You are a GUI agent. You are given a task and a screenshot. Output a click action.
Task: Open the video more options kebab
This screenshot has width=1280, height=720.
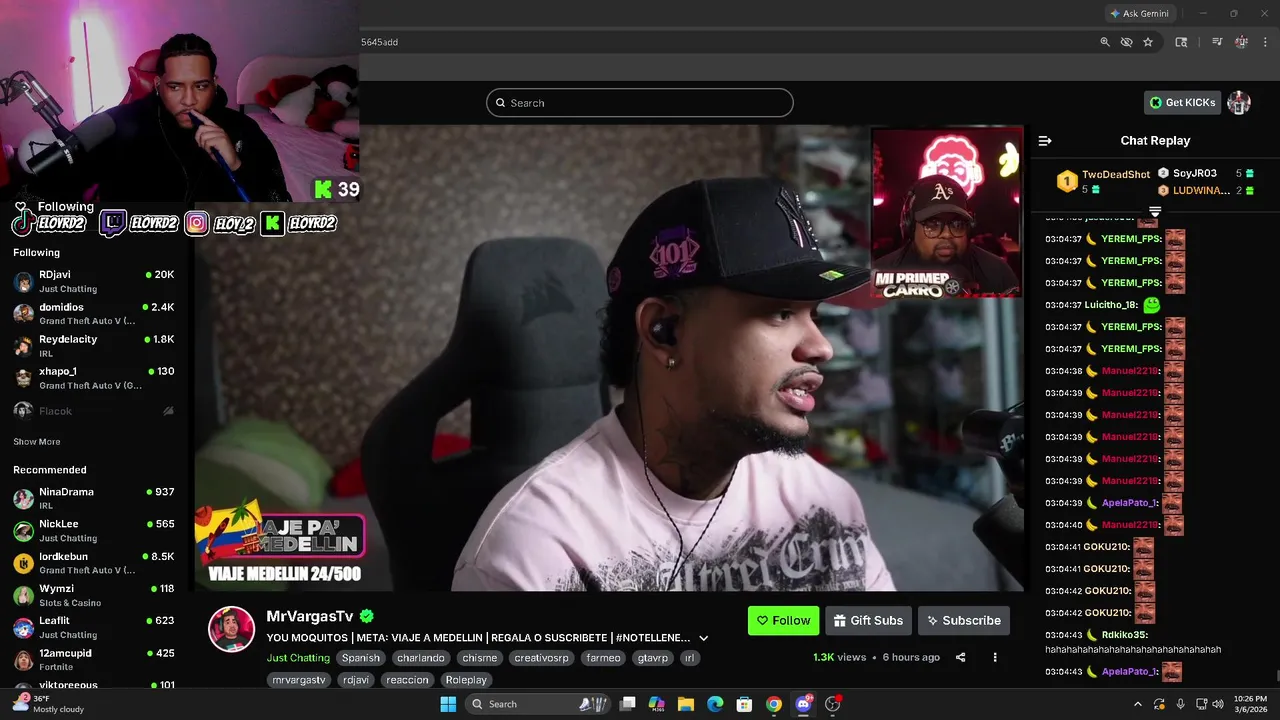tap(995, 657)
